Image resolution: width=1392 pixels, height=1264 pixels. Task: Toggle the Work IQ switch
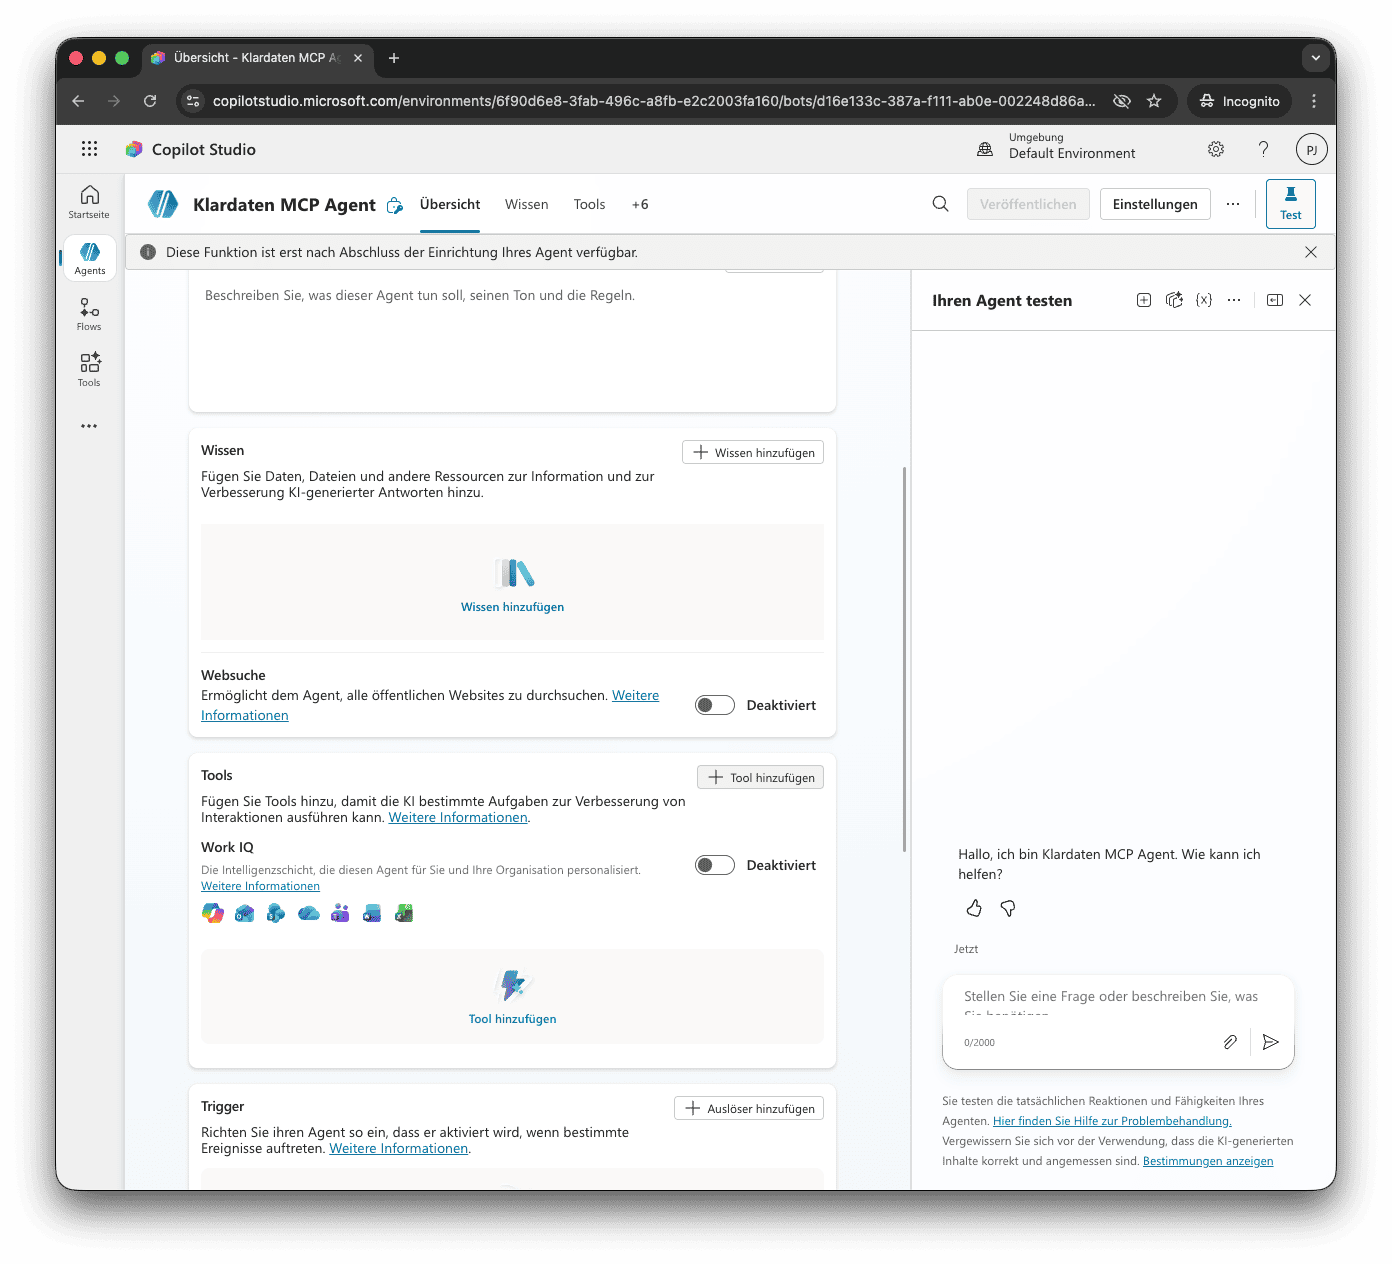(x=715, y=865)
